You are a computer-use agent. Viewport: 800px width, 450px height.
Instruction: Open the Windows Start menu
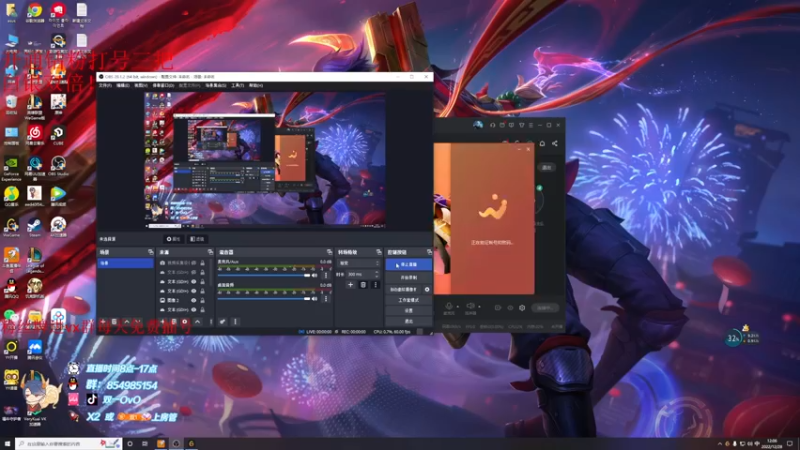coord(7,444)
